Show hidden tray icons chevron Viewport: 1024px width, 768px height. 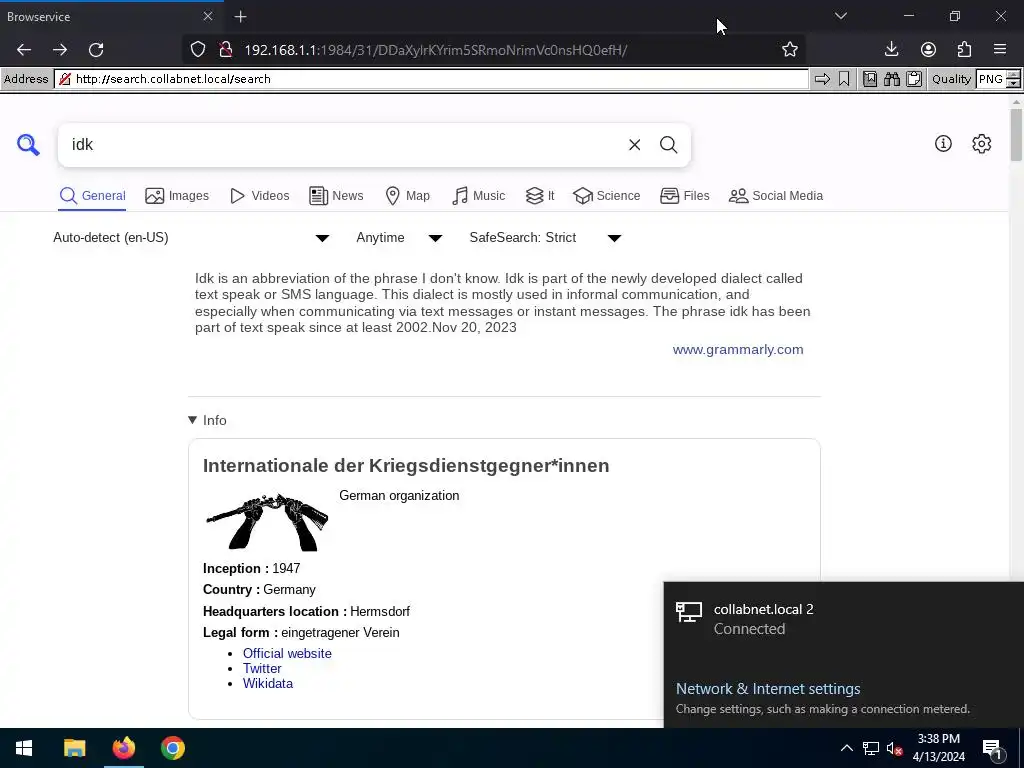[846, 748]
